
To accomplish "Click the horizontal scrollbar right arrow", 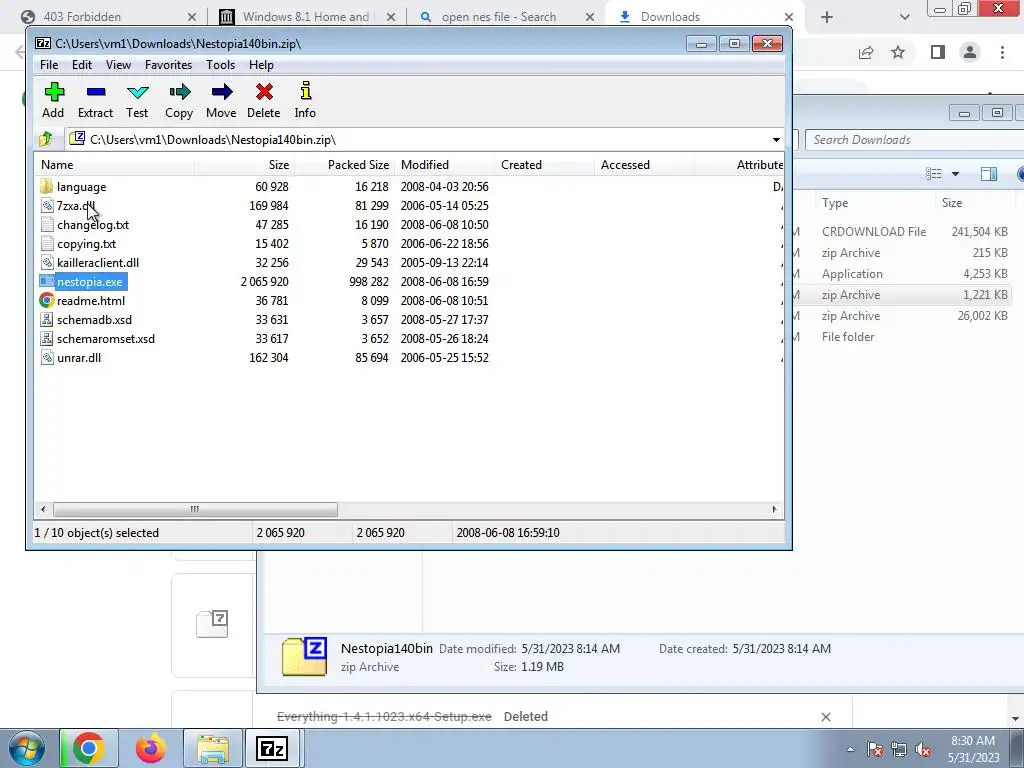I will coord(775,509).
